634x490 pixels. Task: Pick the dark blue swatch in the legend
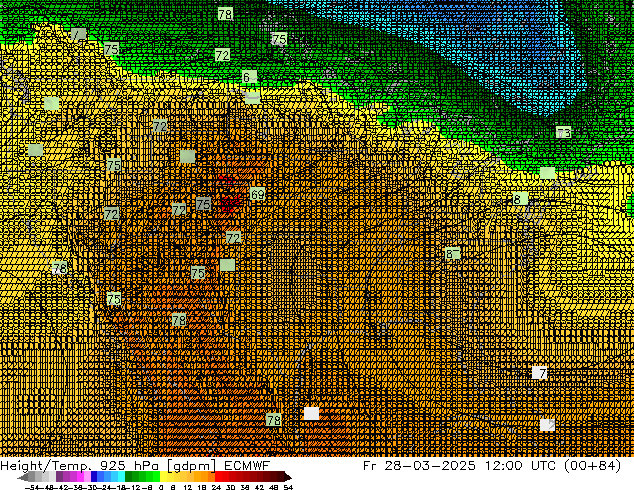pyautogui.click(x=94, y=477)
